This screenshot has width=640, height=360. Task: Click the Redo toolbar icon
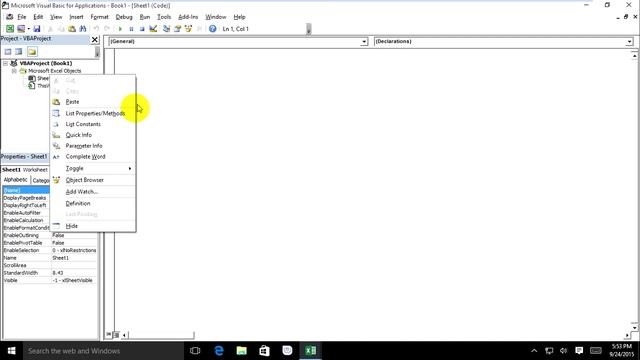tap(107, 29)
